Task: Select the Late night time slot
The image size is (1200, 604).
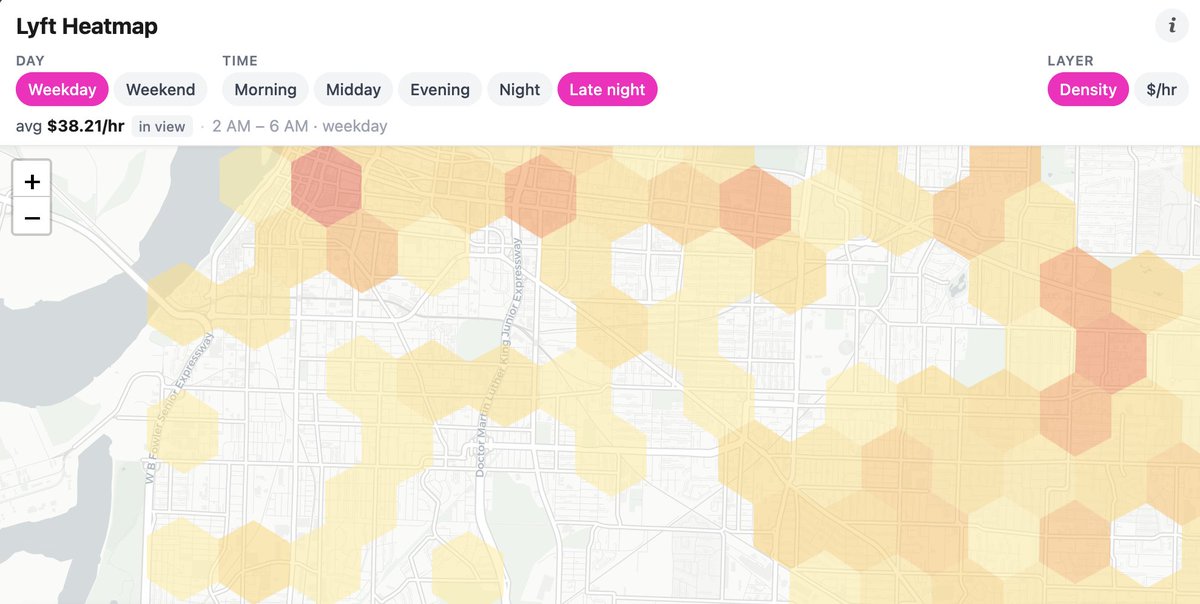Action: click(x=607, y=89)
